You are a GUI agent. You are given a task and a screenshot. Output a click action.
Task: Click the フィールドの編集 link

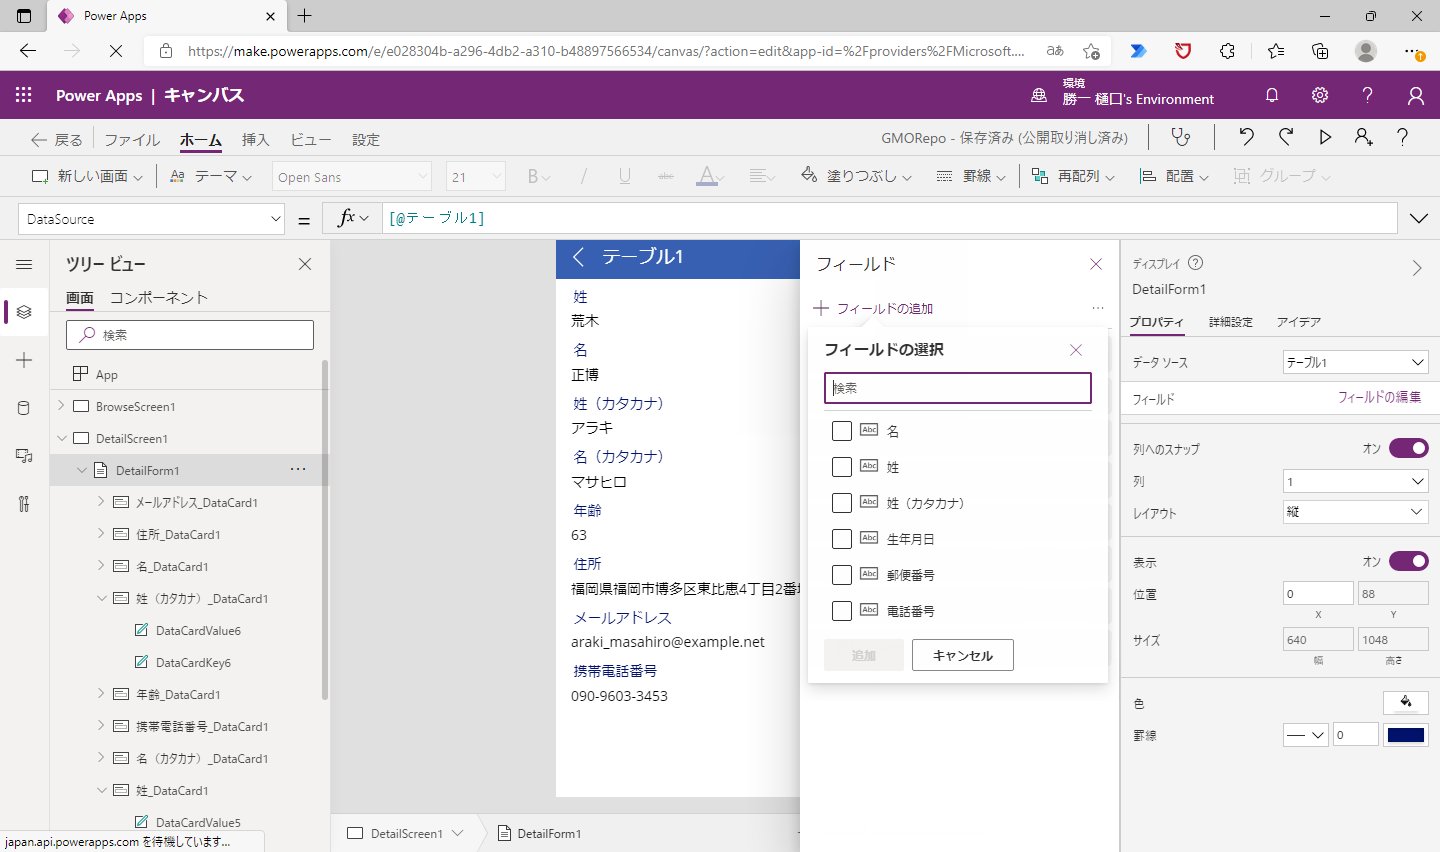click(x=1379, y=397)
